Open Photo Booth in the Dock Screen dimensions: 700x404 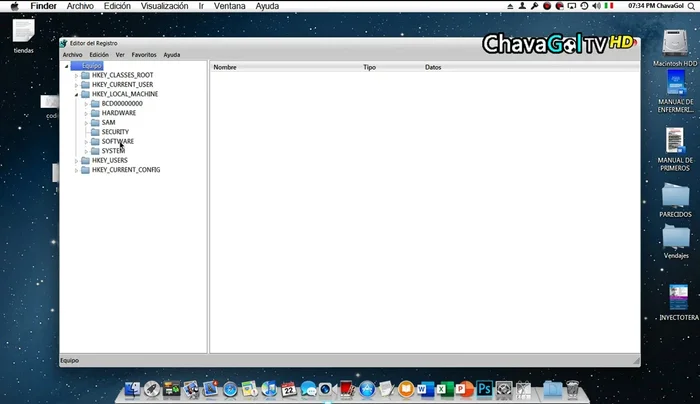347,389
